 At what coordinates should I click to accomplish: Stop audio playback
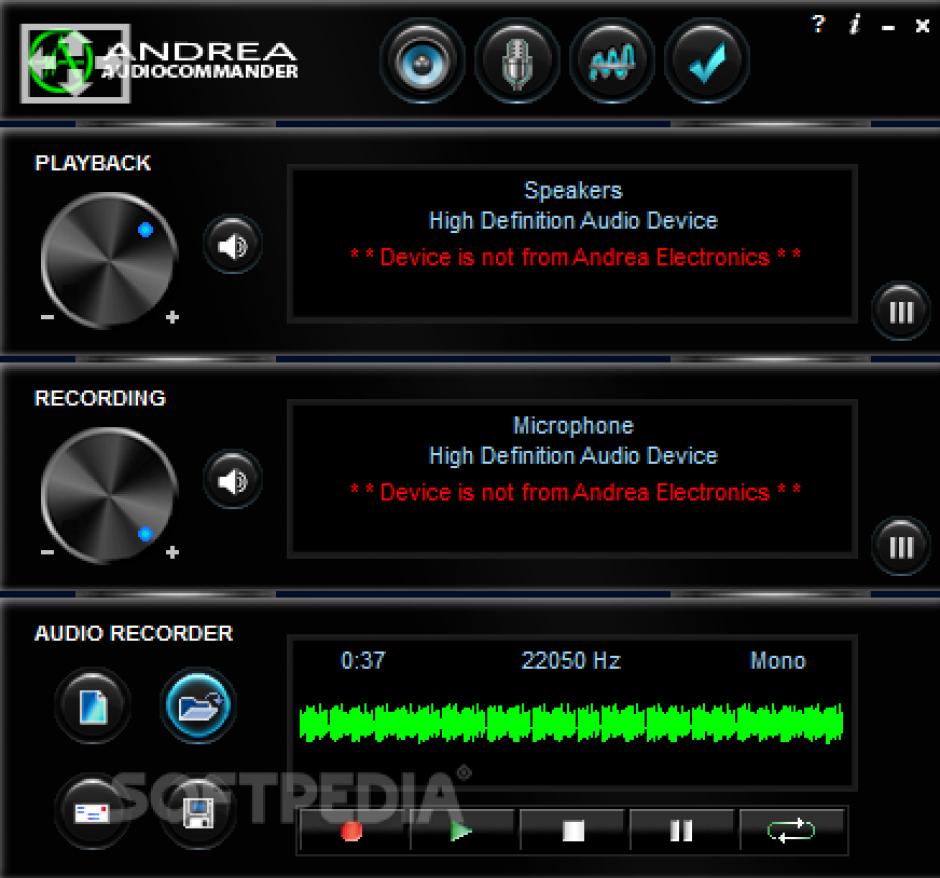[x=574, y=831]
